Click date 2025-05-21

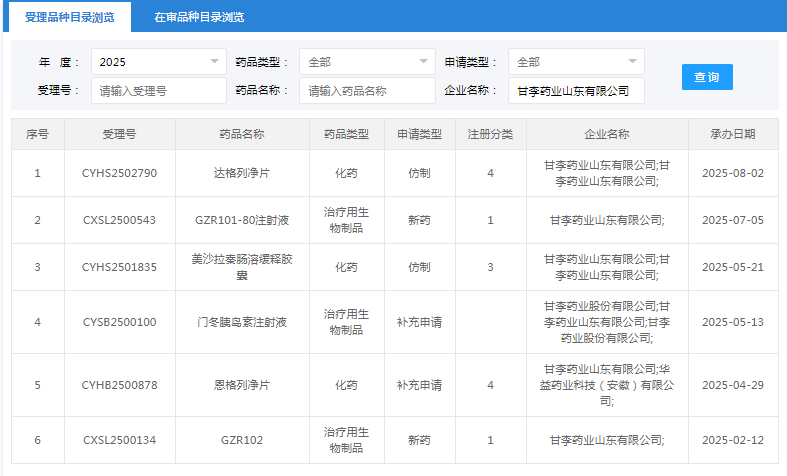pyautogui.click(x=733, y=267)
